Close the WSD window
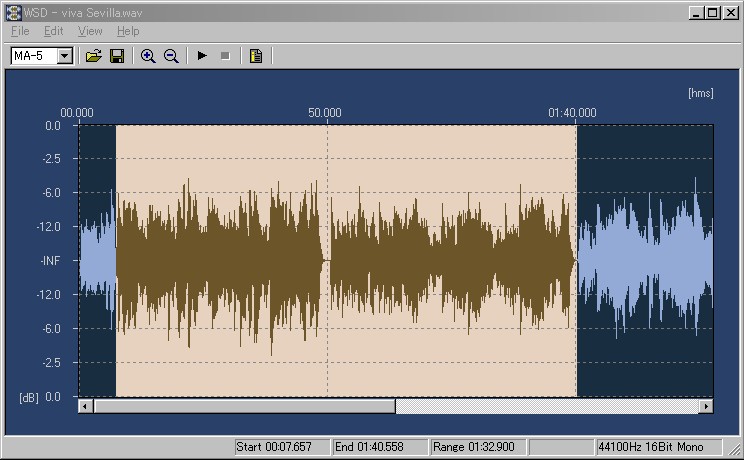 tap(730, 13)
